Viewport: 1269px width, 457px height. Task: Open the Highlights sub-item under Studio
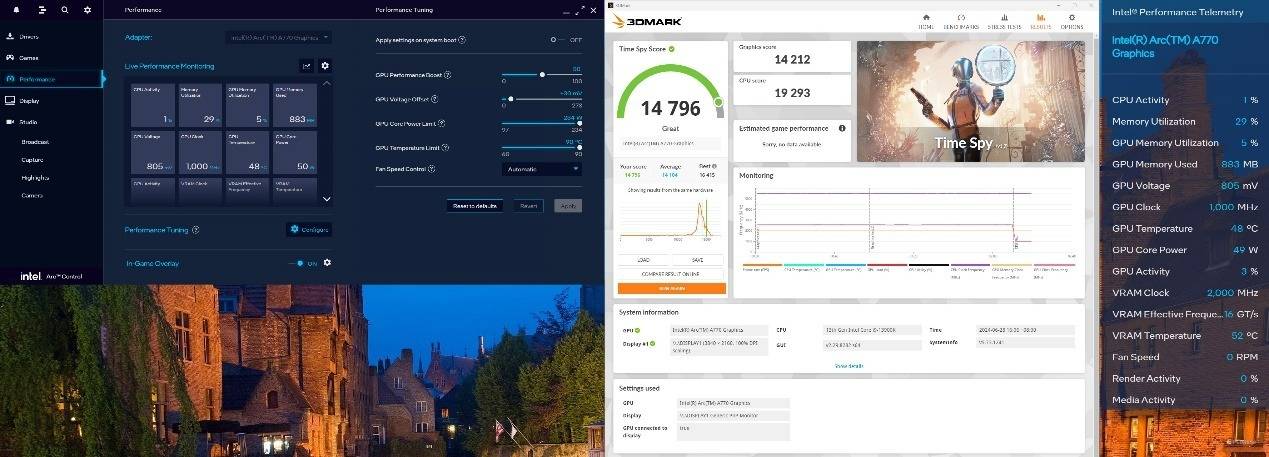35,177
